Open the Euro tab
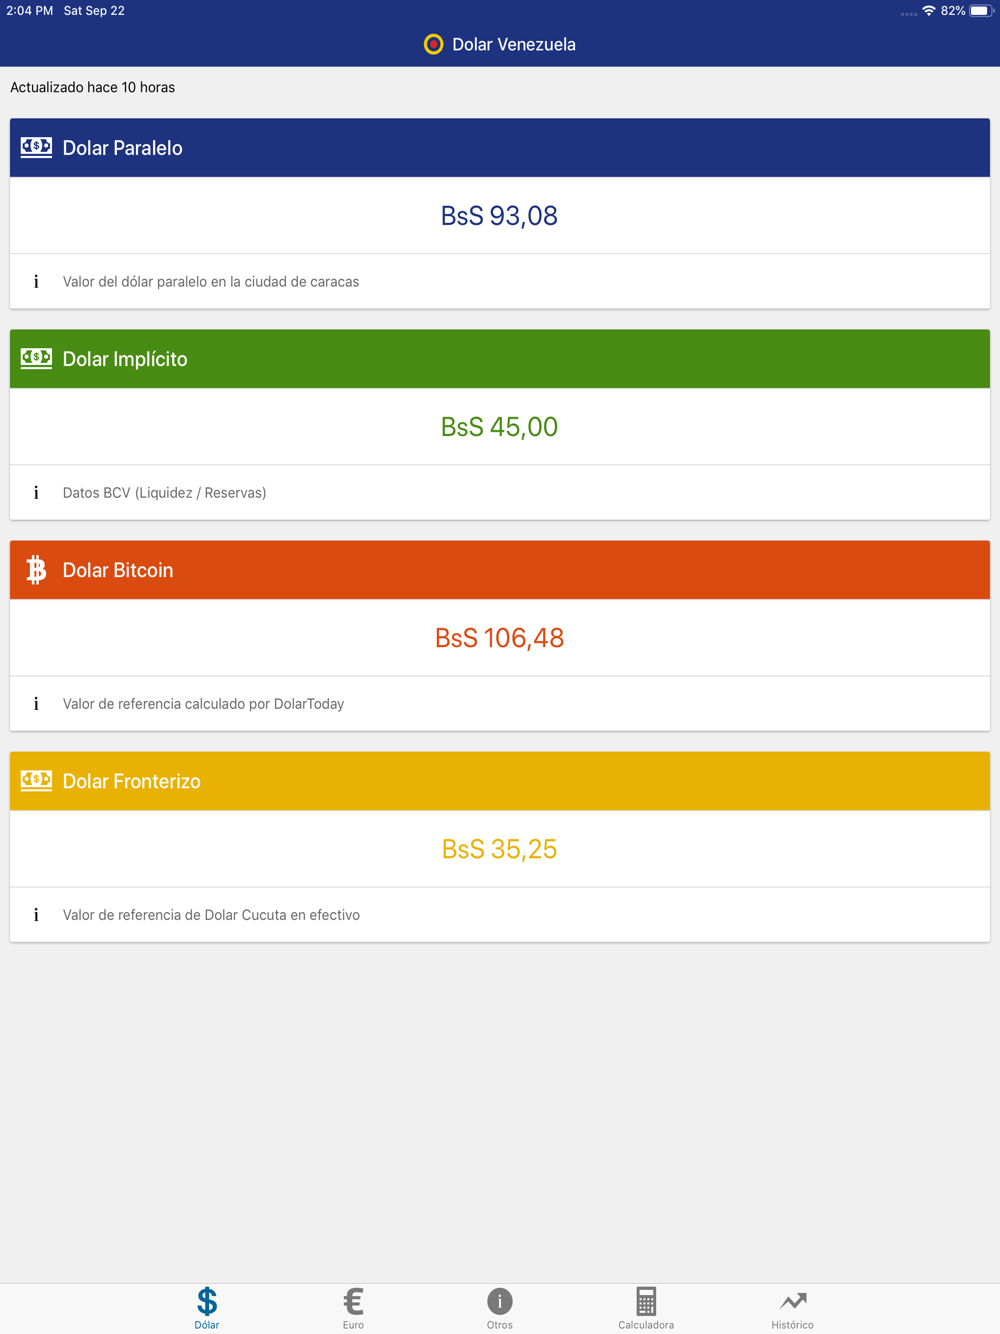Image resolution: width=1000 pixels, height=1334 pixels. pyautogui.click(x=353, y=1308)
